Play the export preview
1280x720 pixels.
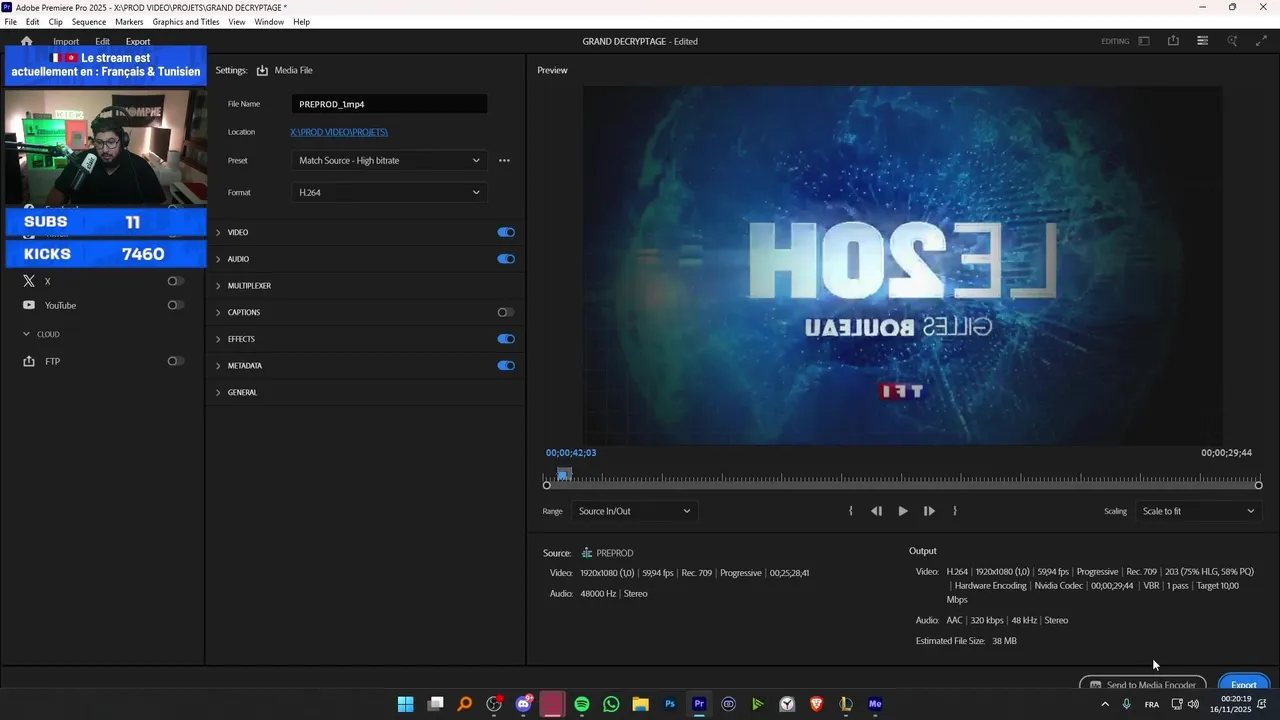point(903,511)
